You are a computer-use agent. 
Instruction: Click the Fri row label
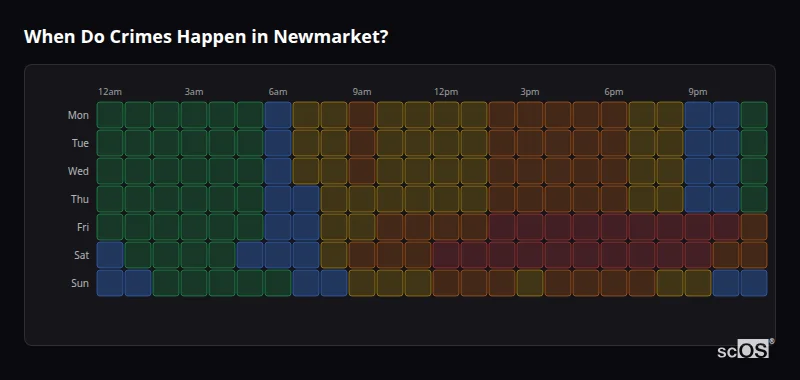pos(83,227)
